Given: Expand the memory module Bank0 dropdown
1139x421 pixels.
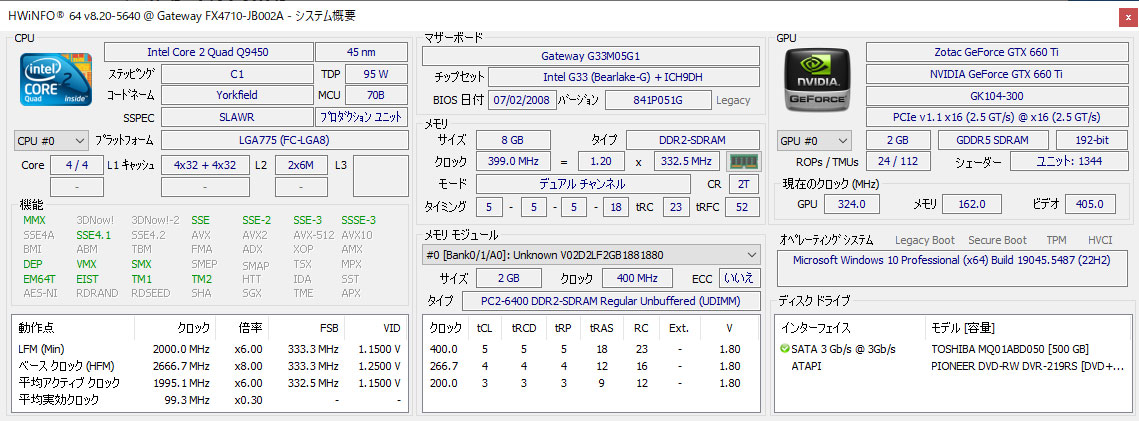Looking at the screenshot, I should click(591, 255).
